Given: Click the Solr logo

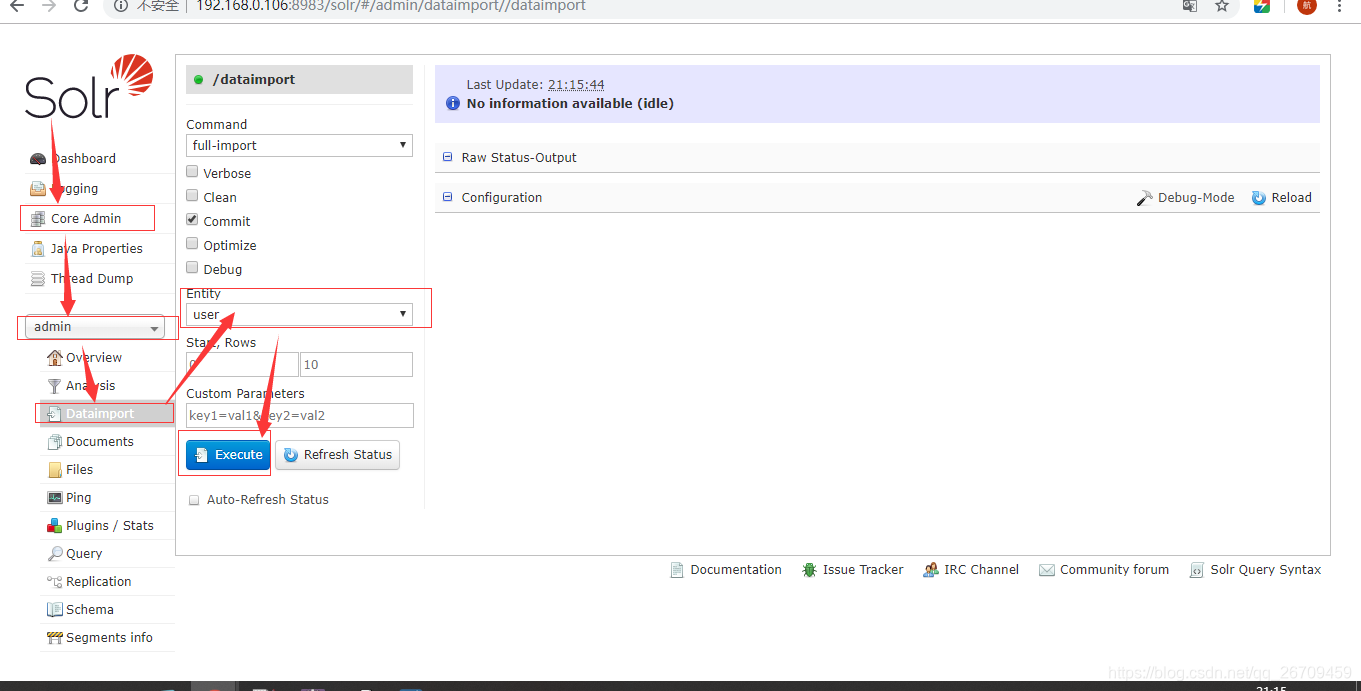Looking at the screenshot, I should pos(89,87).
